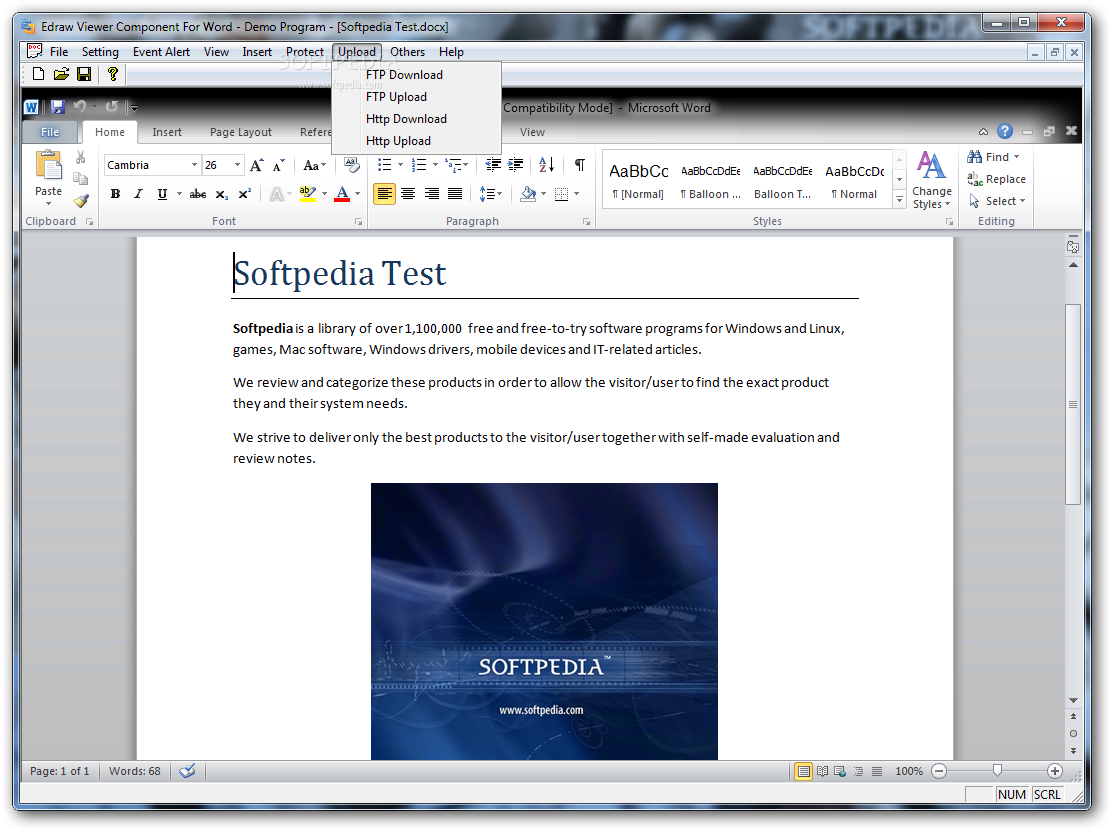1112x831 pixels.
Task: Click the zoom slider thumb
Action: pos(997,770)
